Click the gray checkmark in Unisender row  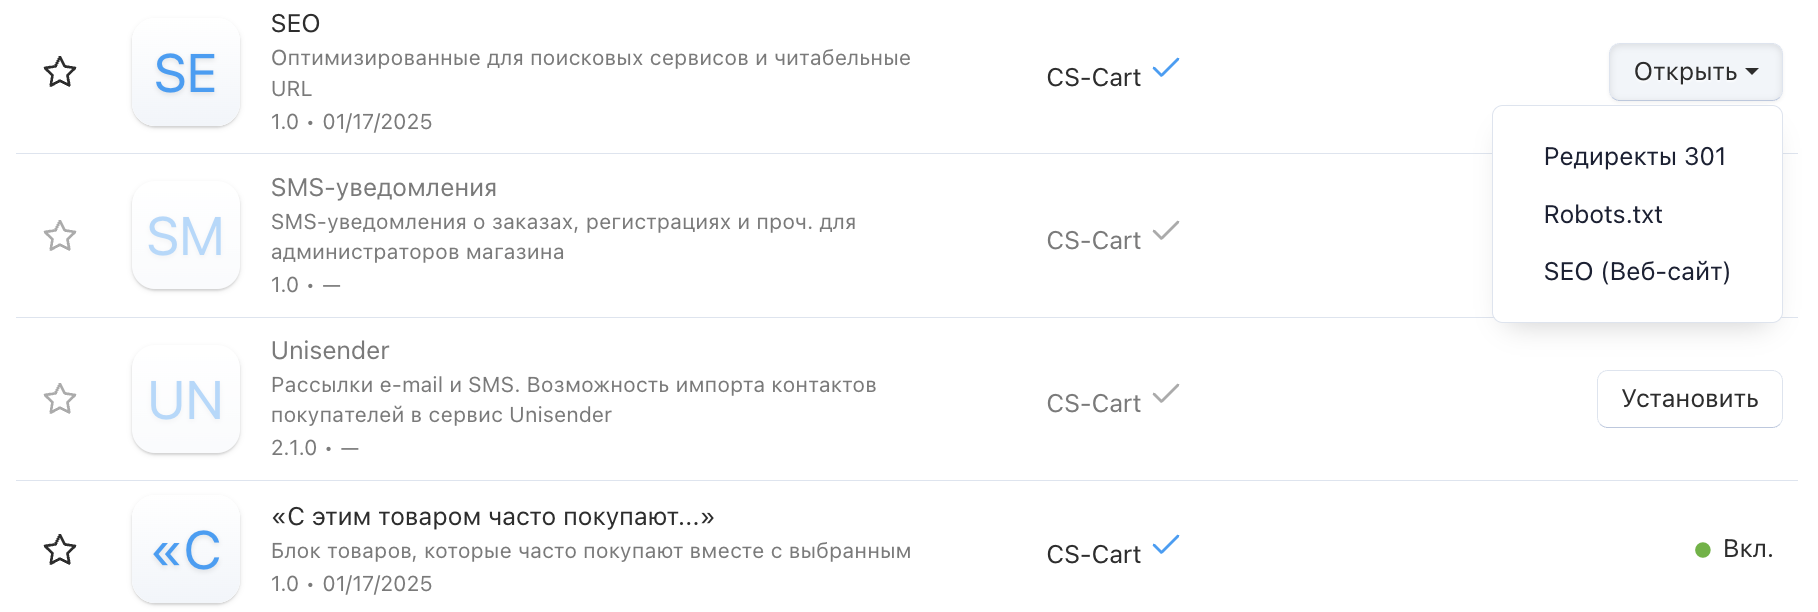[1166, 395]
